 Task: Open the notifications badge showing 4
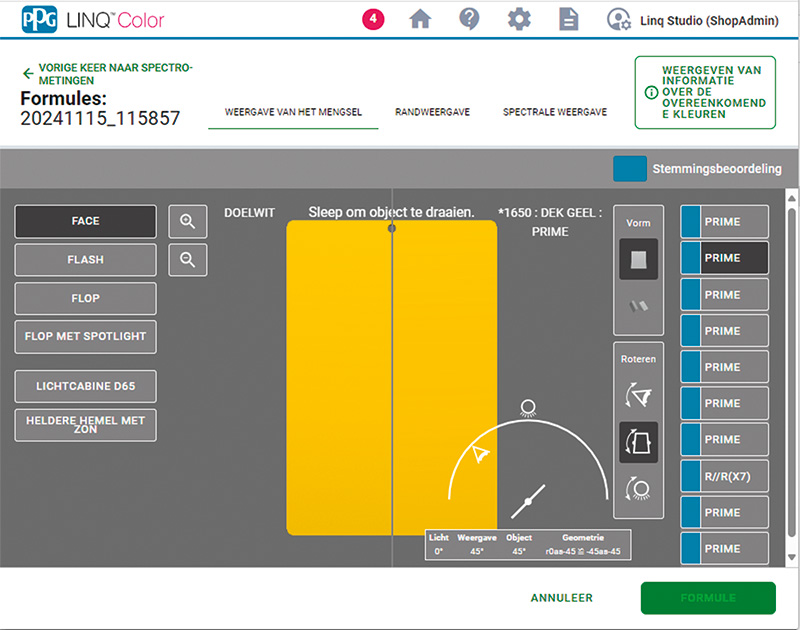373,19
